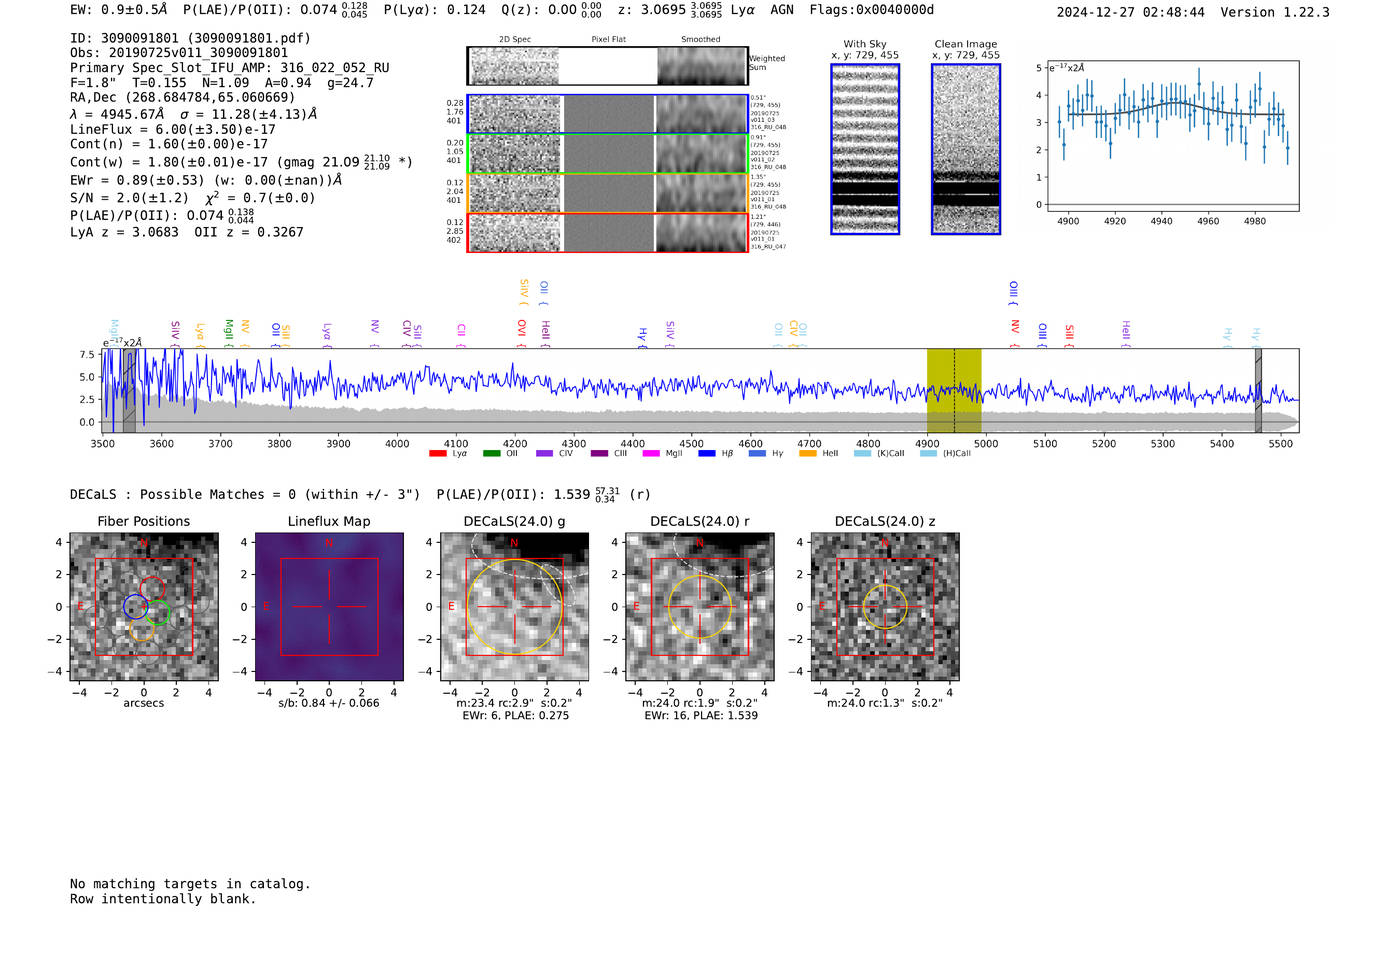This screenshot has height=953, width=1400.
Task: Click the (K)CaII legend swatch
Action: 862,453
